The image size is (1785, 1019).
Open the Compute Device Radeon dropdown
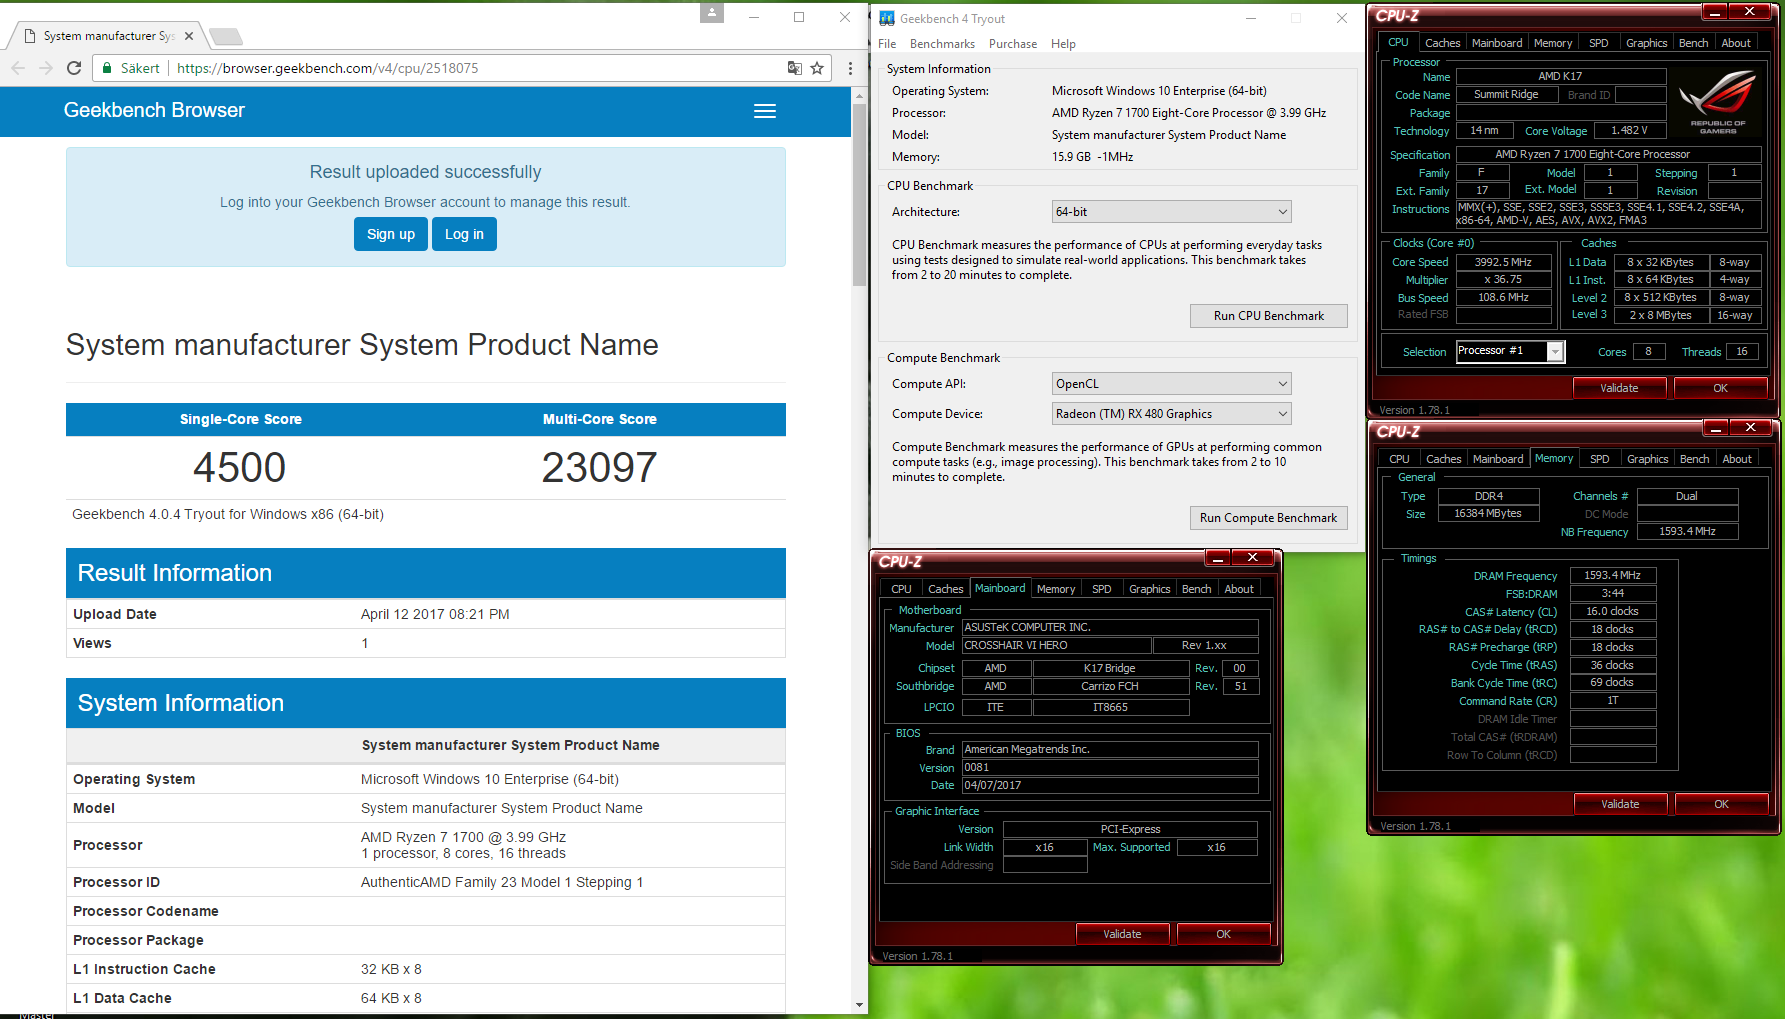pos(1171,414)
